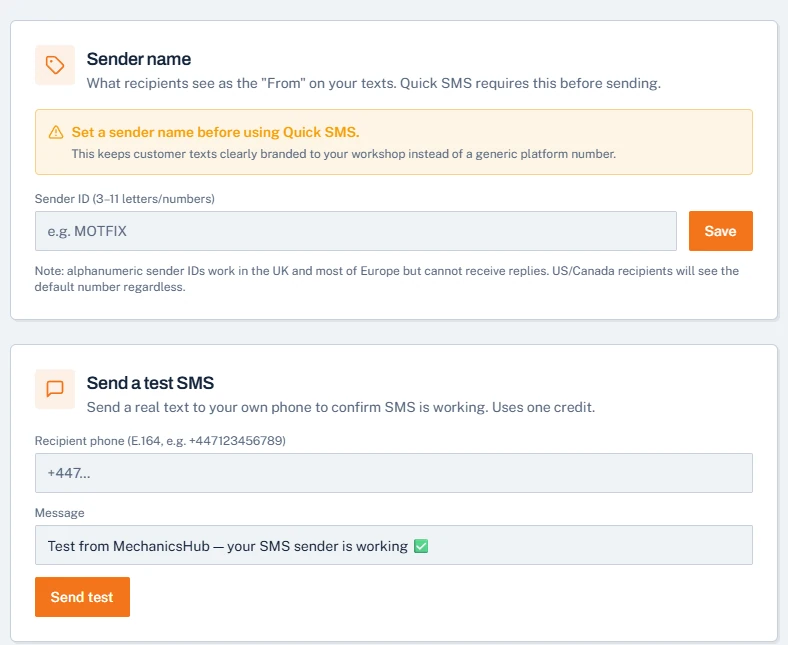Click the note about alphanumeric sender IDs

pyautogui.click(x=386, y=279)
